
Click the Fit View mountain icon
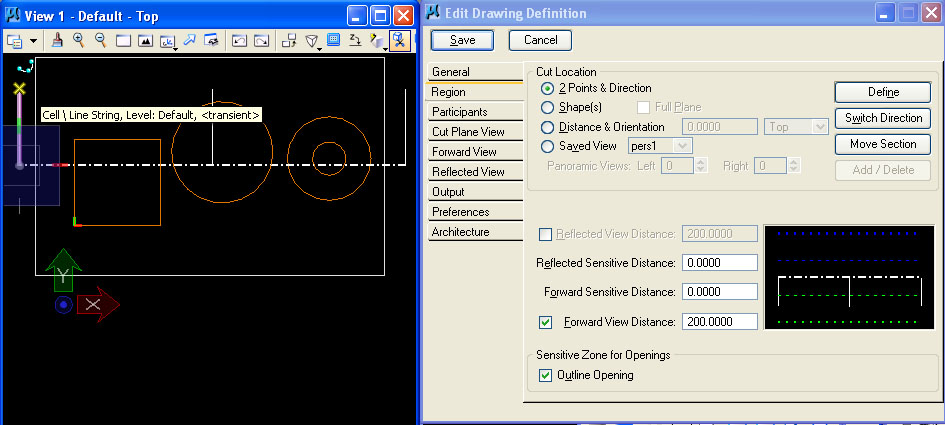coord(145,41)
